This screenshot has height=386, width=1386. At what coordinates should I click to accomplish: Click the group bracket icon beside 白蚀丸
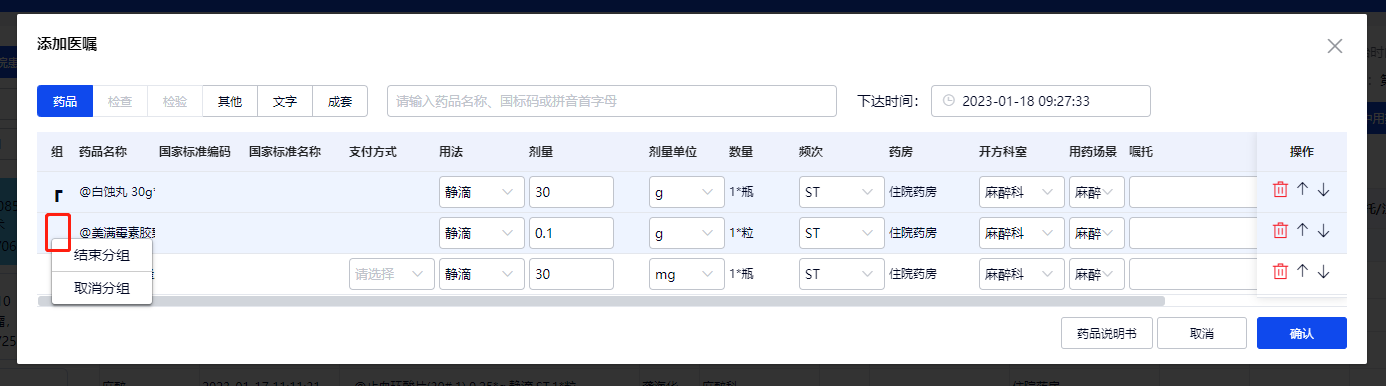(58, 195)
